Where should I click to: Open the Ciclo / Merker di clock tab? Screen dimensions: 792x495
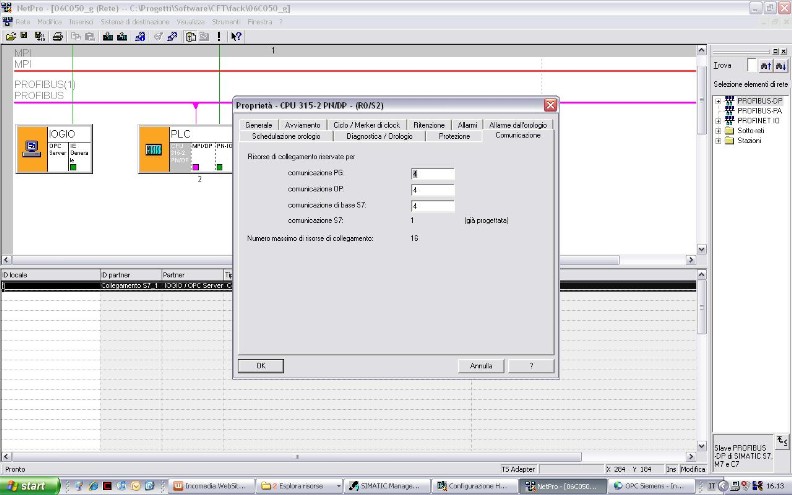coord(367,125)
